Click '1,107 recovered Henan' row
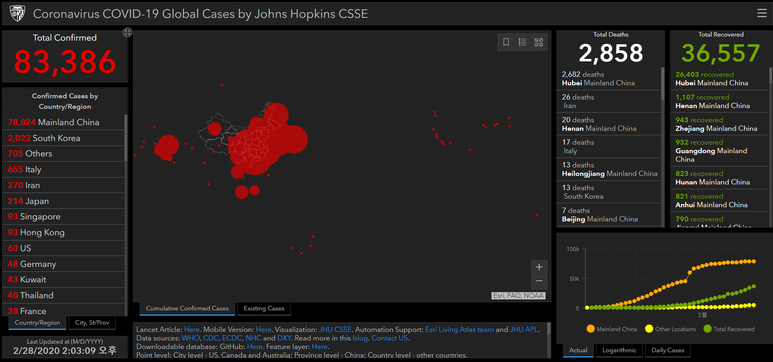773x362 pixels. click(720, 102)
